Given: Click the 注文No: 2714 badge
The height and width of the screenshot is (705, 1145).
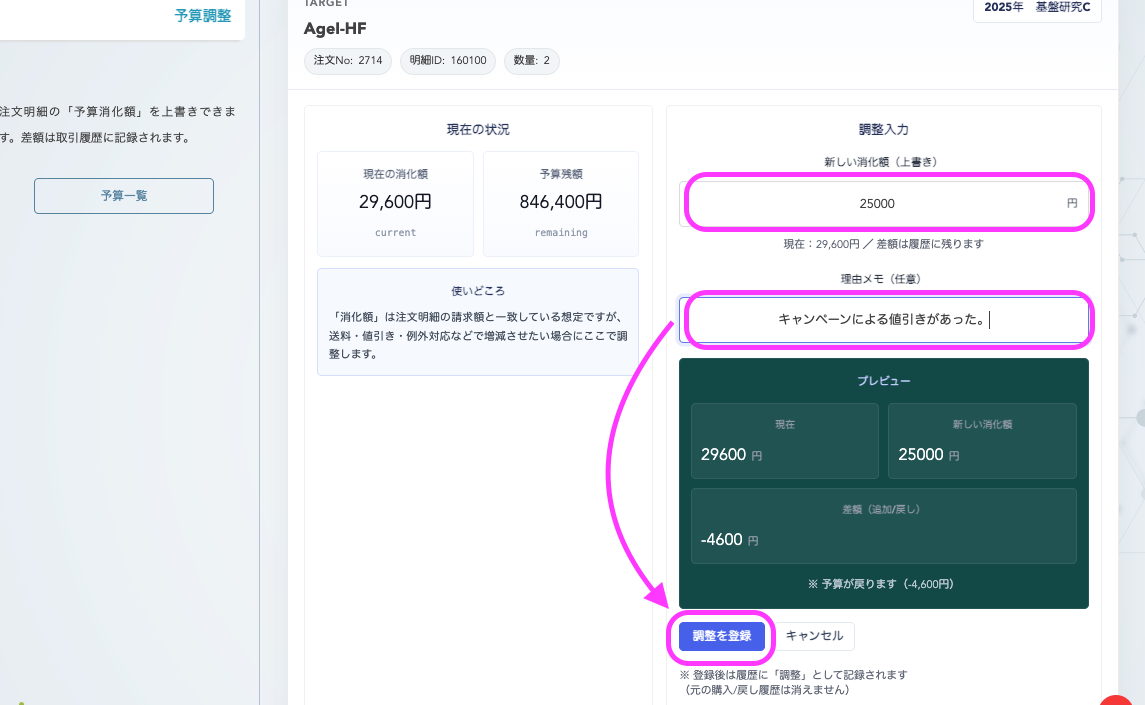Looking at the screenshot, I should click(348, 61).
